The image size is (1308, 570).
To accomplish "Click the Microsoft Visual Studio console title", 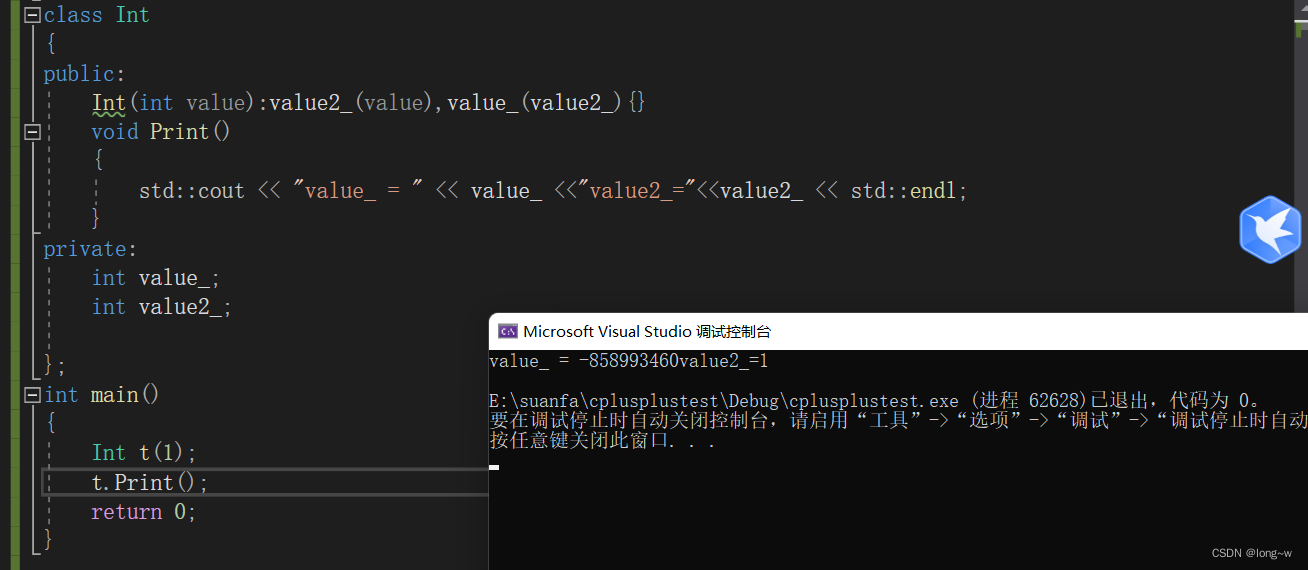I will [x=647, y=331].
